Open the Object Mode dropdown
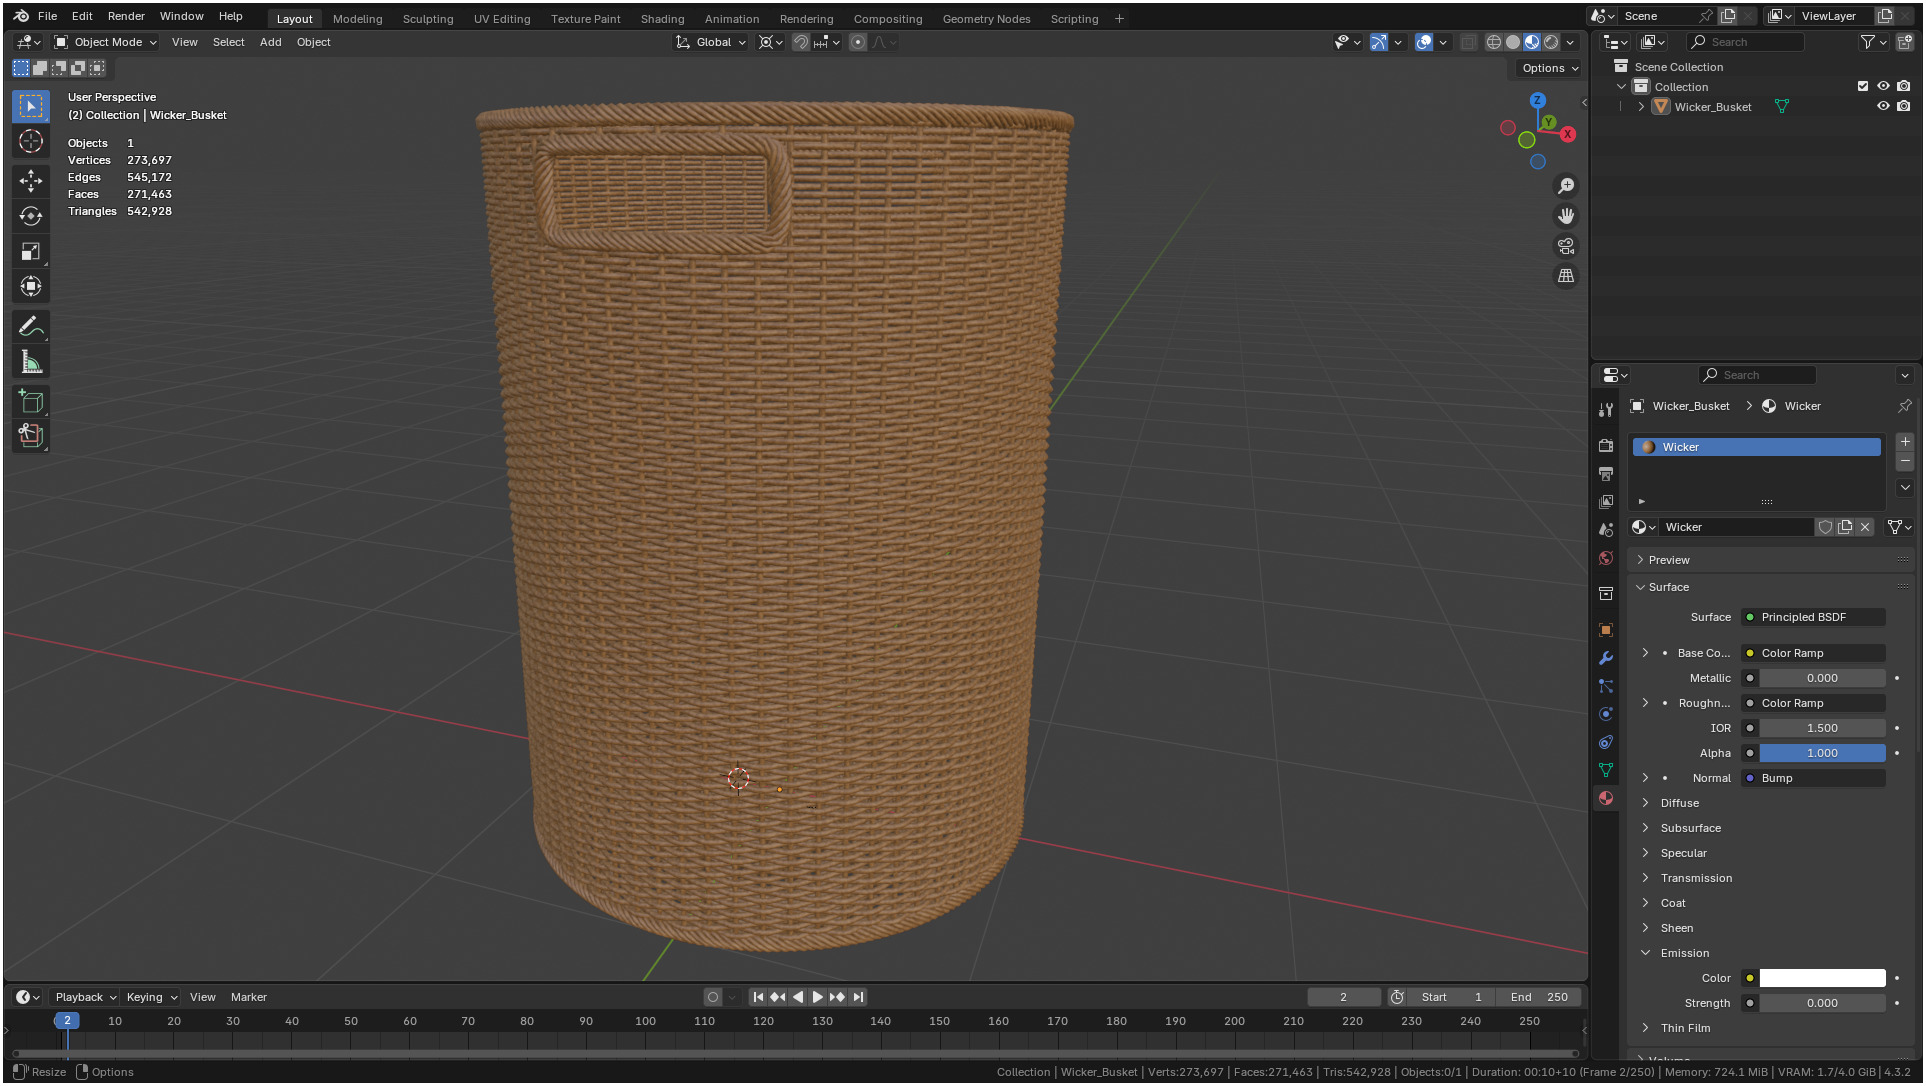The height and width of the screenshot is (1086, 1926). click(x=106, y=42)
